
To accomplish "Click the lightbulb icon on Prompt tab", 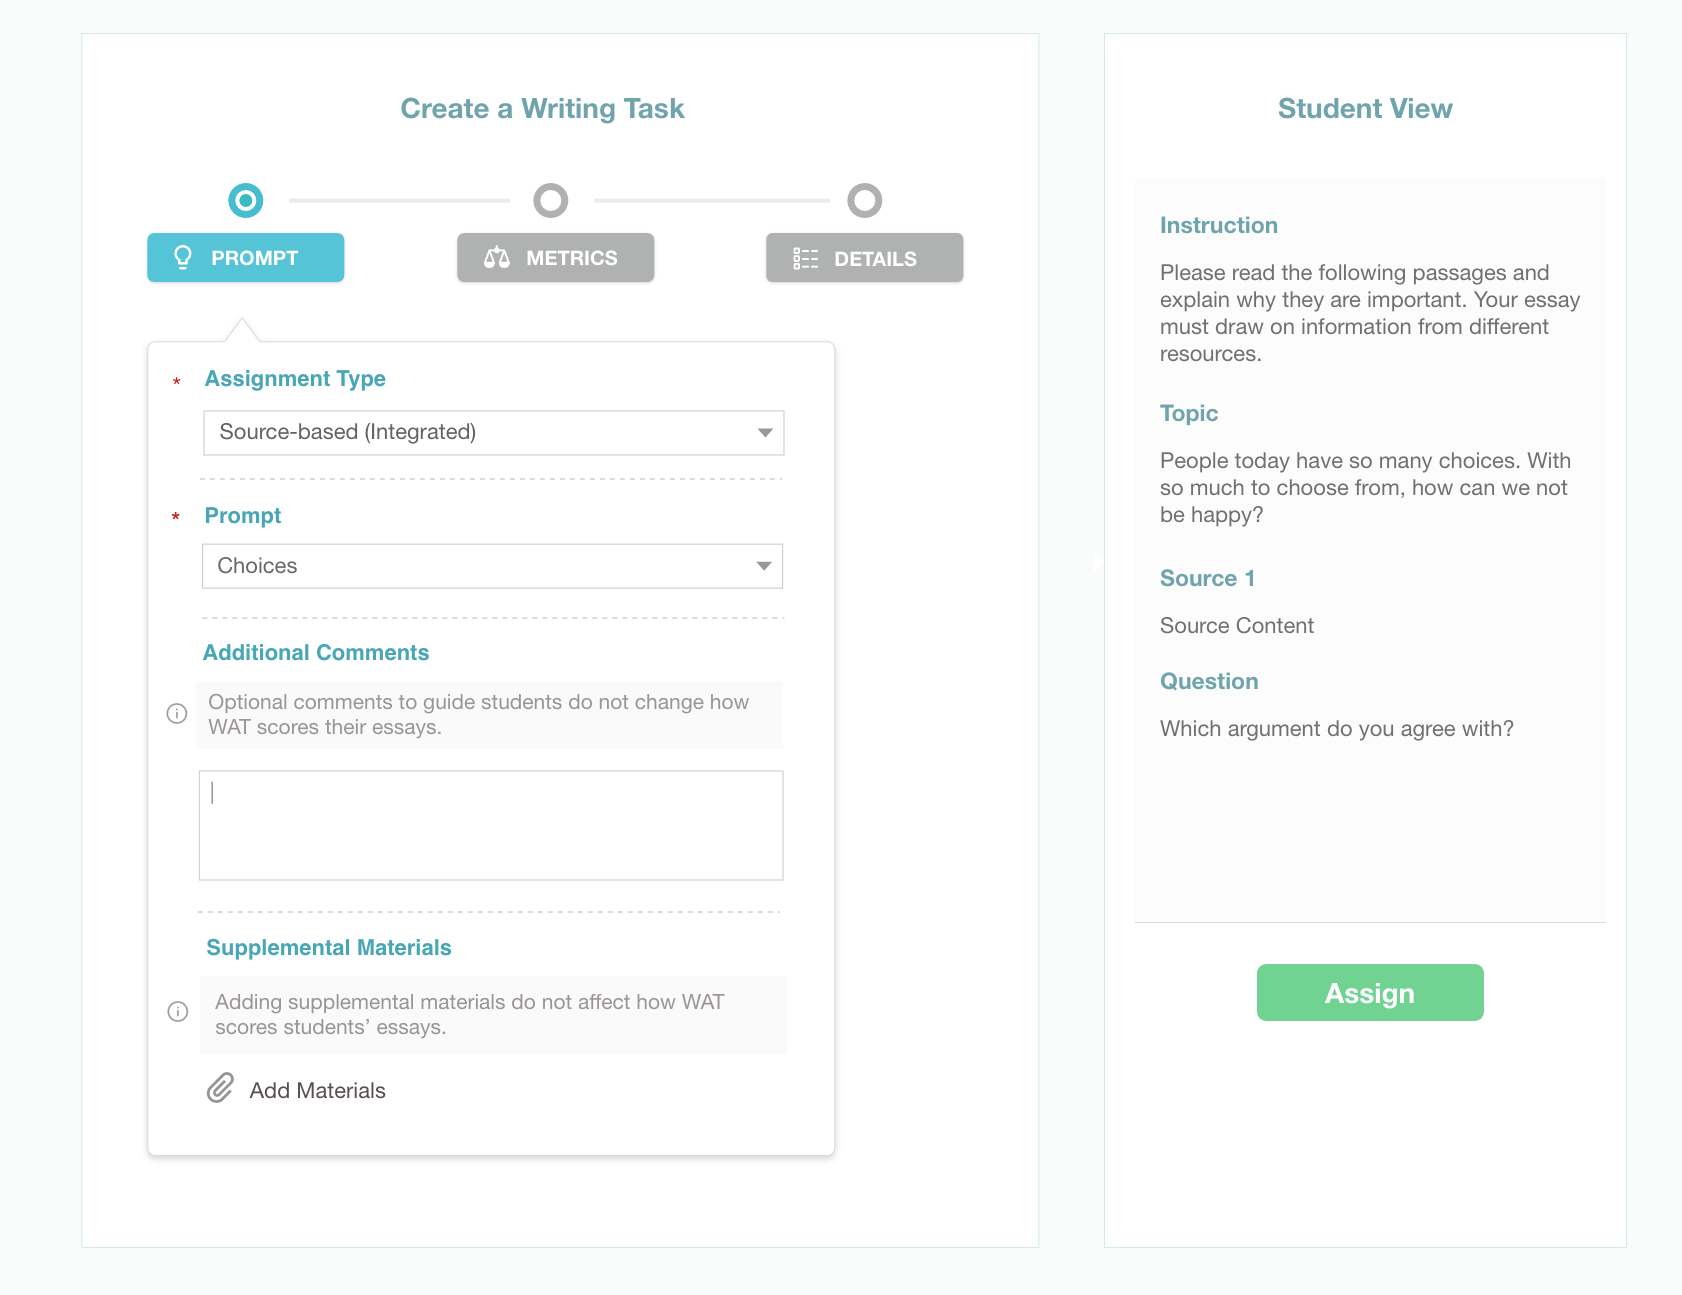I will coord(183,258).
